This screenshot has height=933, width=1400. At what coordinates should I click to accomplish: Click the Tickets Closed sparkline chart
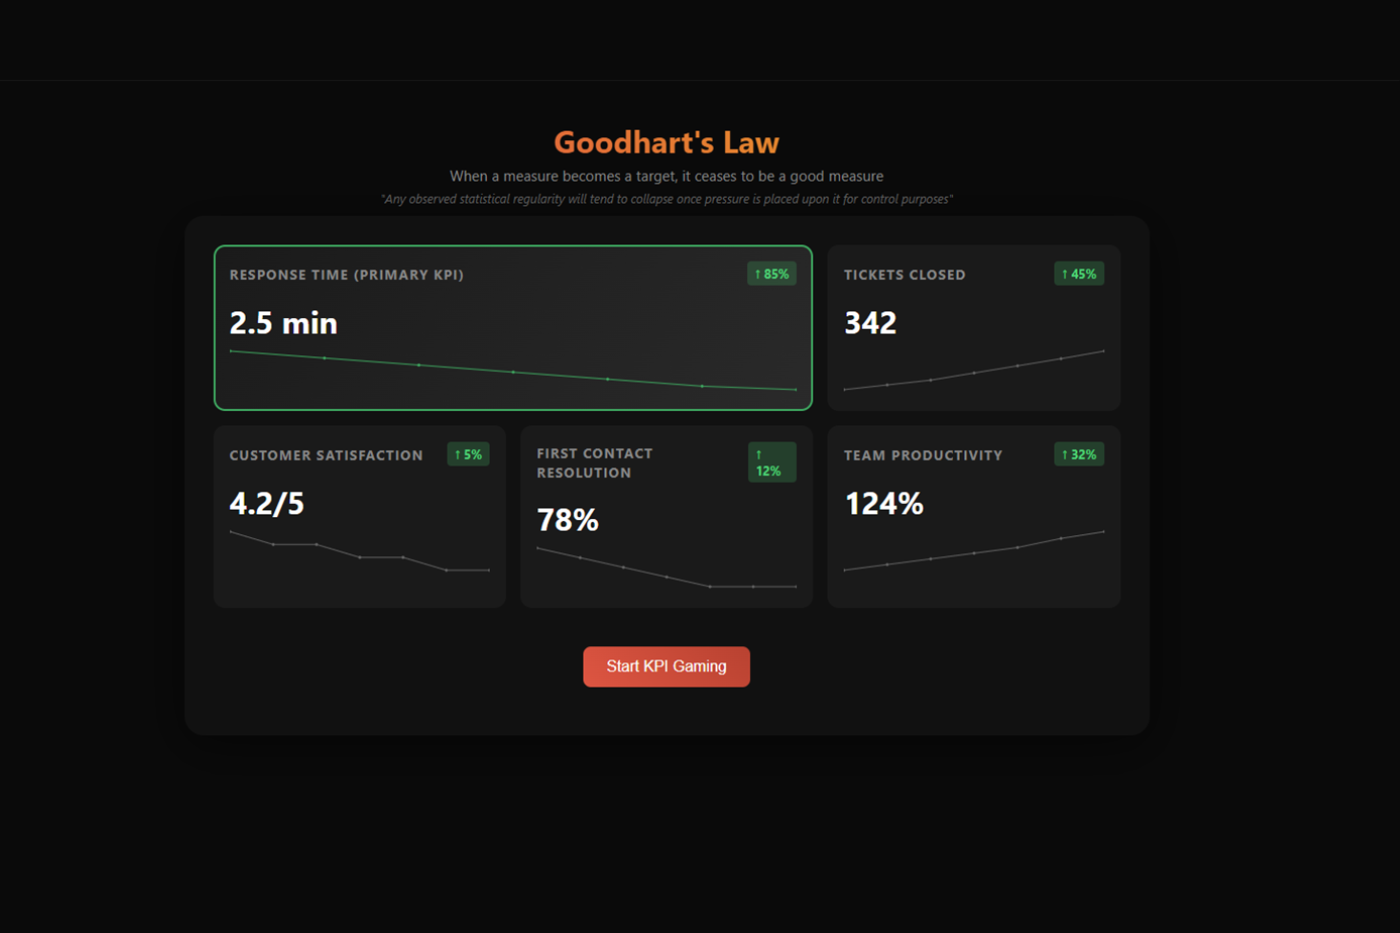(974, 371)
